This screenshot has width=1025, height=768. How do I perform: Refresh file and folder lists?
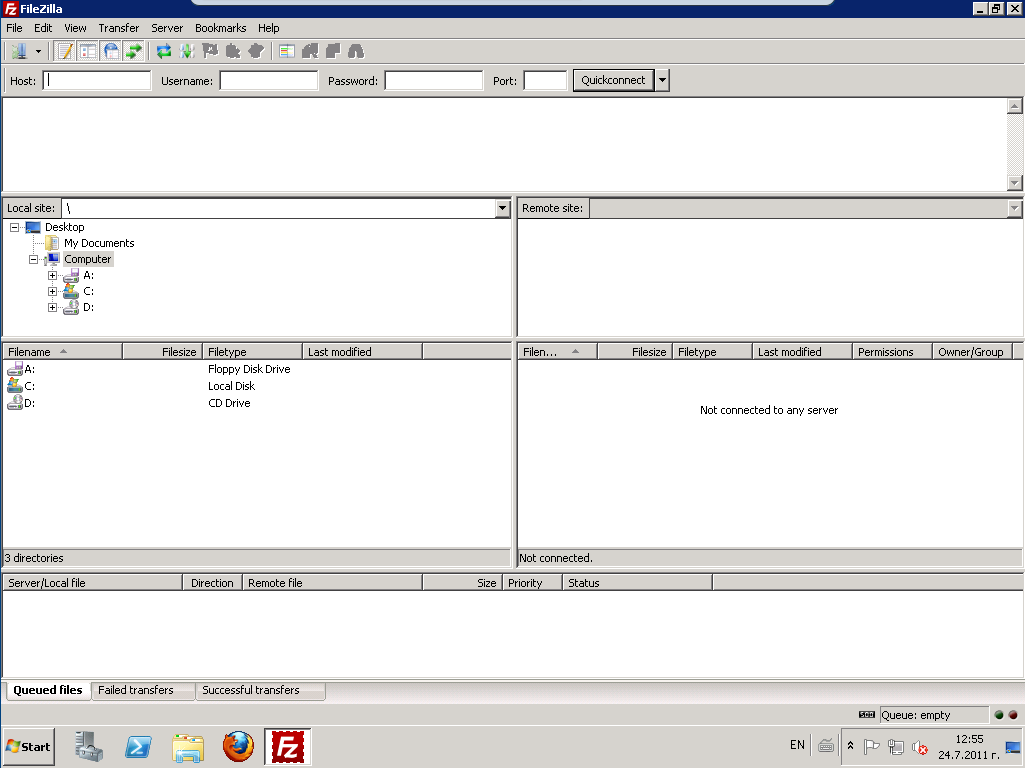[x=163, y=51]
